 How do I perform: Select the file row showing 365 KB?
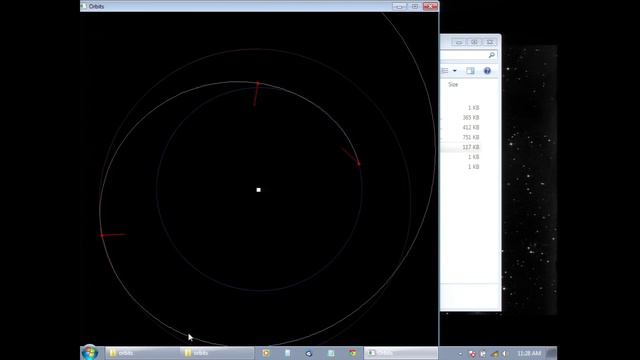pos(470,118)
